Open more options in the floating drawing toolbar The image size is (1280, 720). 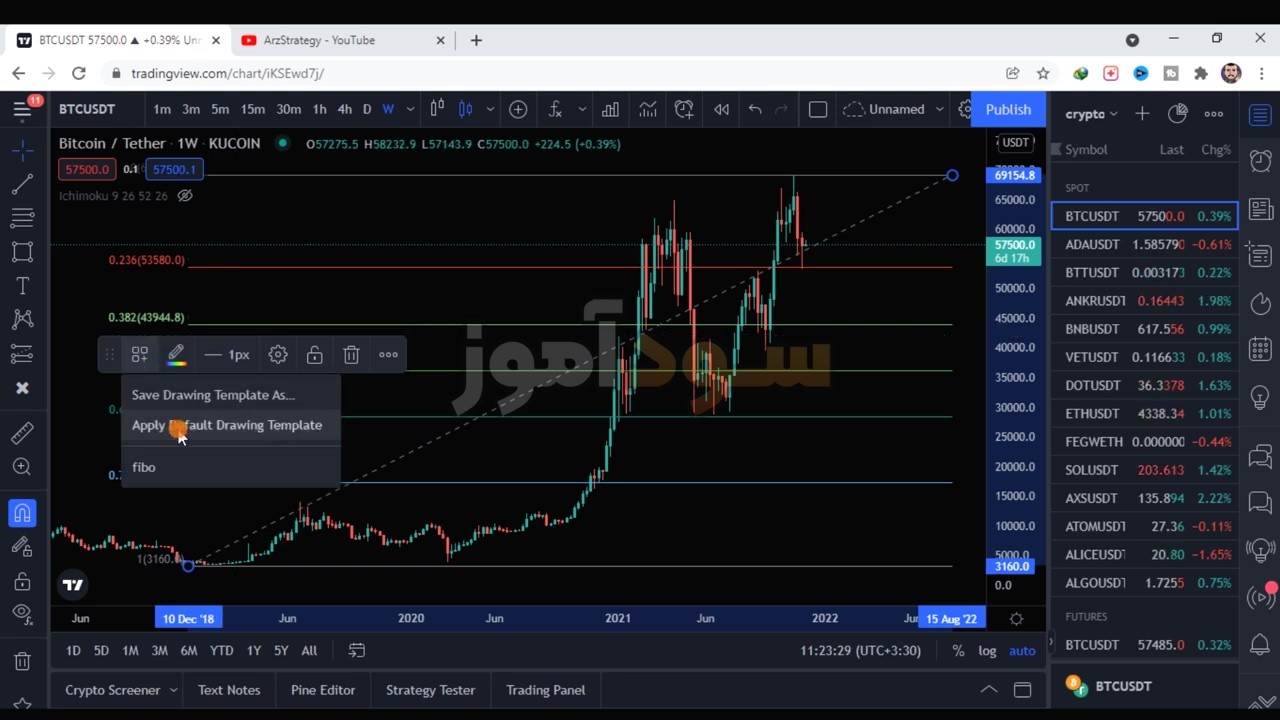pyautogui.click(x=388, y=354)
